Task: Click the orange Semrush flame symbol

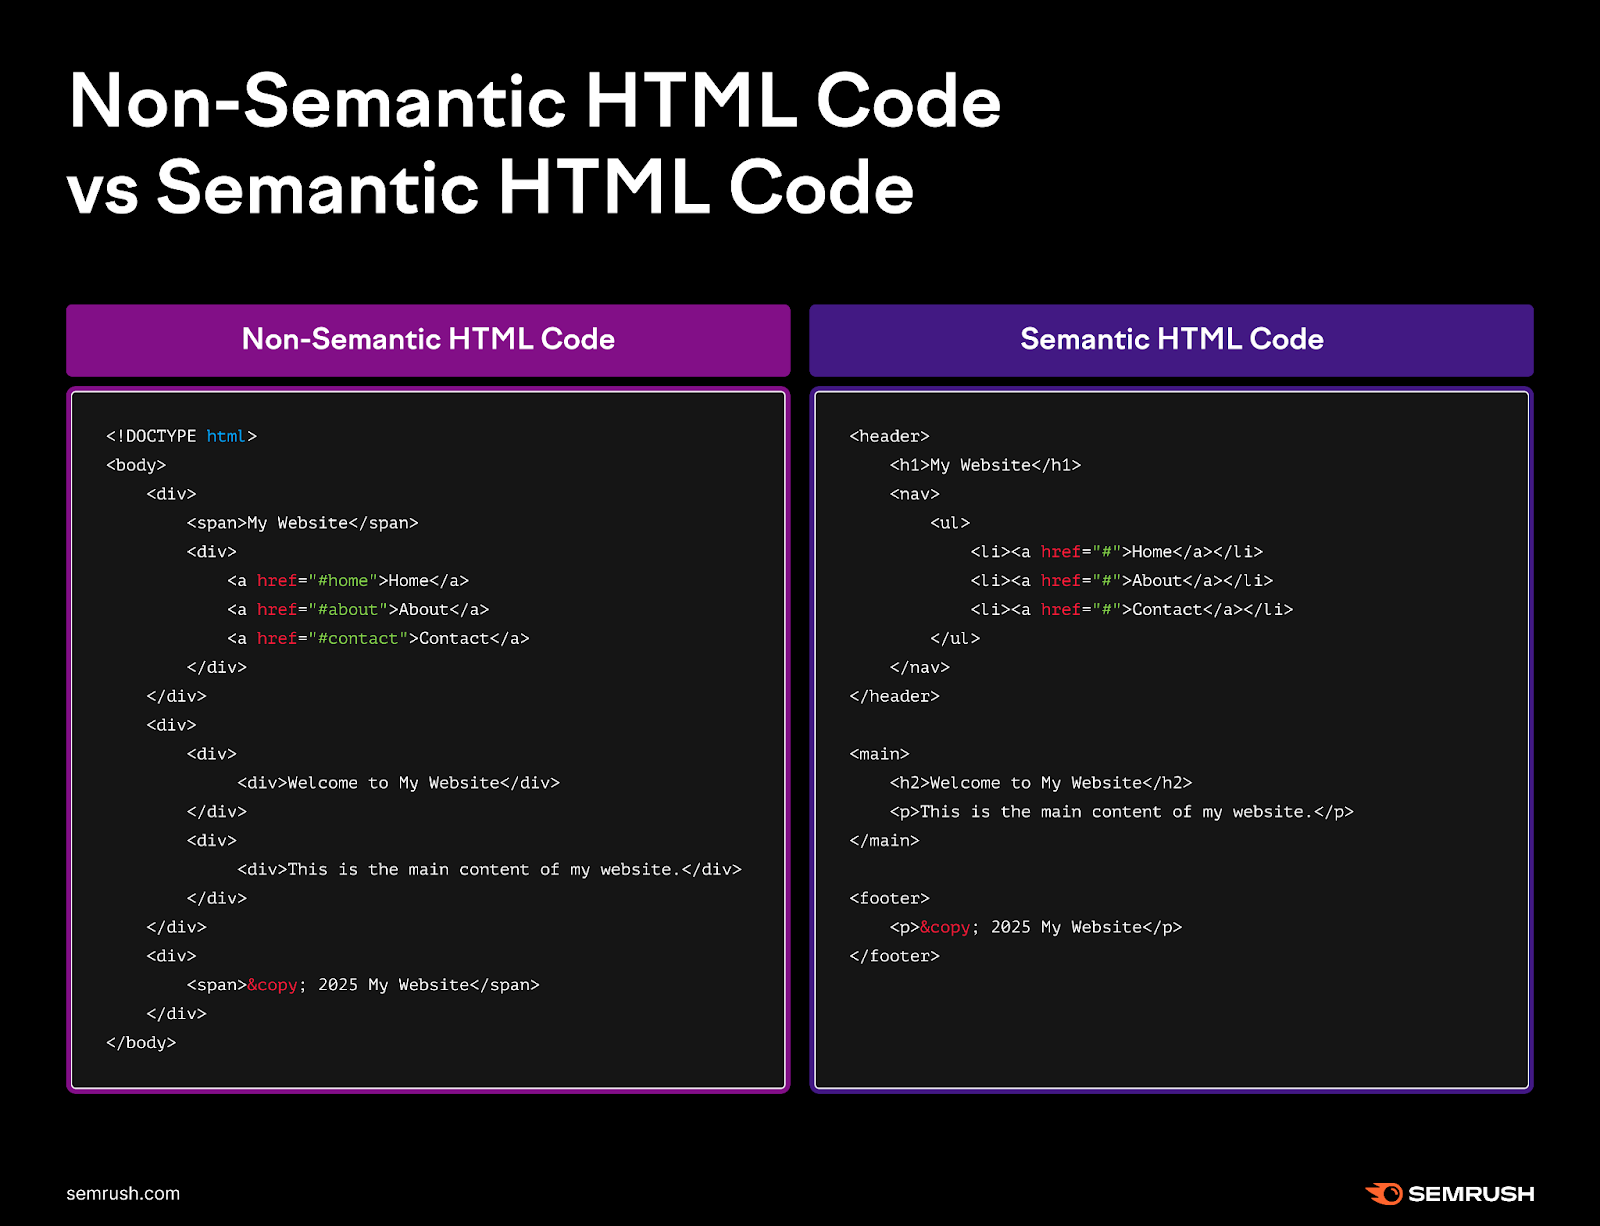Action: [x=1383, y=1193]
